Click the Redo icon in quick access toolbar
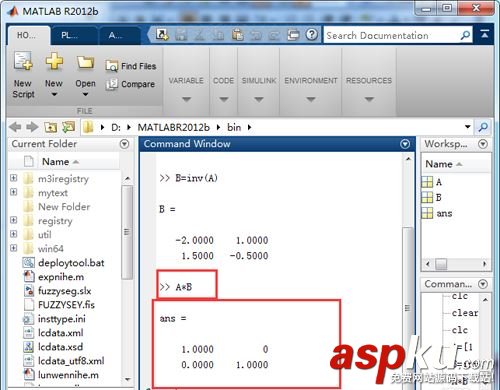500x390 pixels. (x=274, y=35)
